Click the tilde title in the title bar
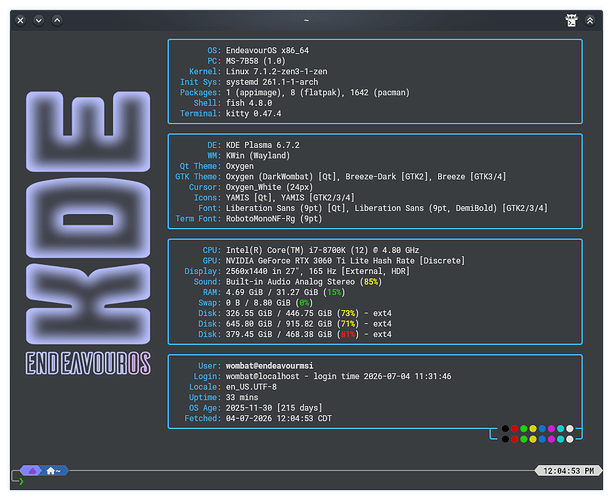 click(x=306, y=20)
